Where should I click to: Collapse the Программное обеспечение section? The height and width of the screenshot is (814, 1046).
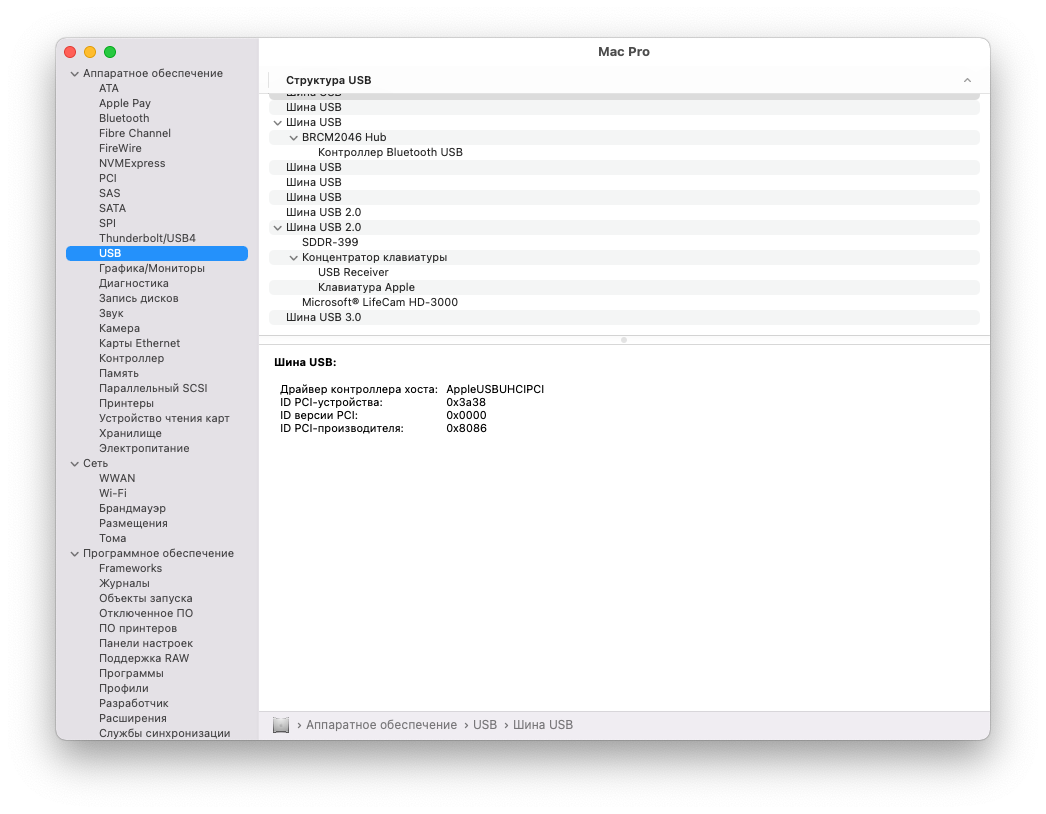click(75, 554)
